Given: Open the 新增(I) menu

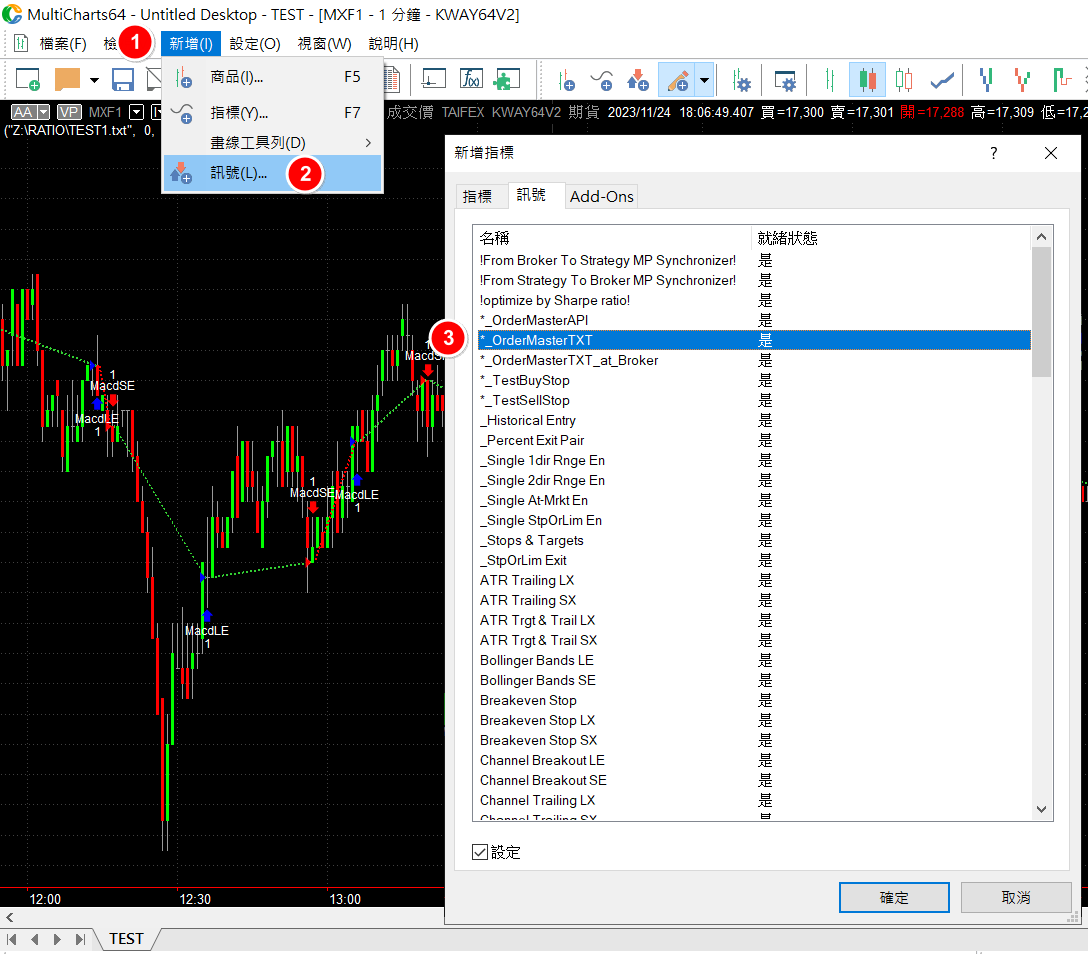Looking at the screenshot, I should tap(191, 44).
